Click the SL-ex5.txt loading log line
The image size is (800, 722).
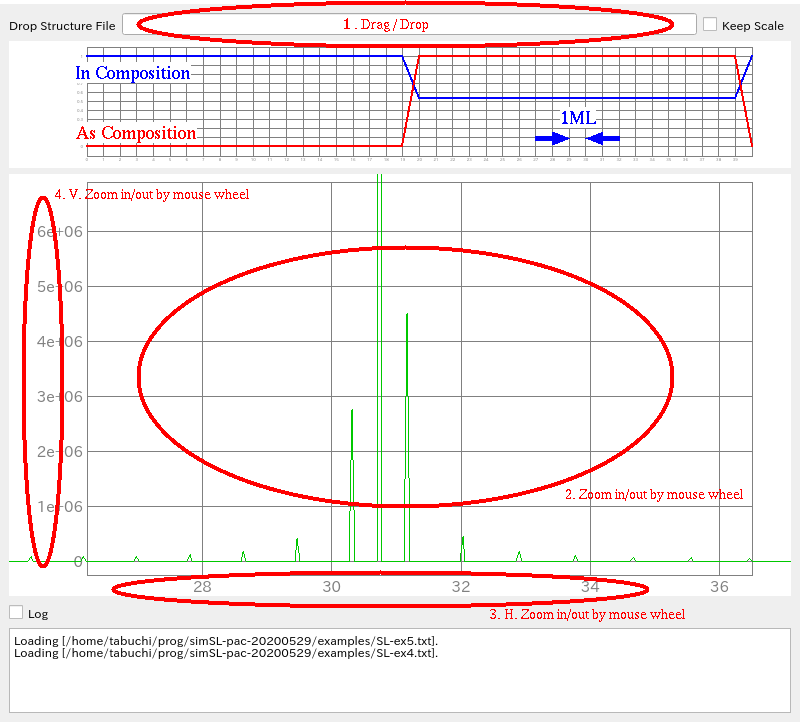(x=226, y=640)
